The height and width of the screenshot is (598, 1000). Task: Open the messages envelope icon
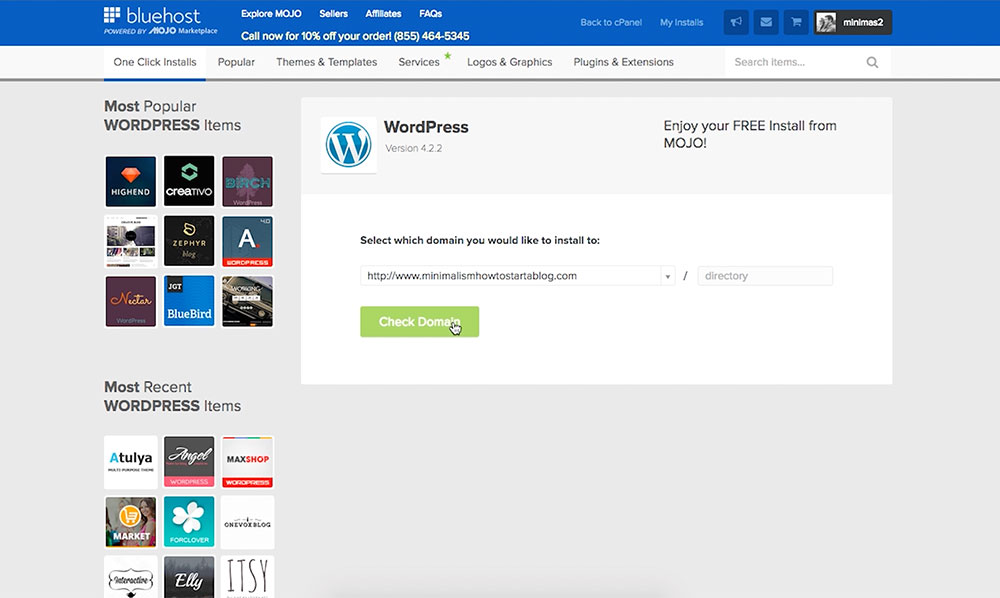[766, 22]
